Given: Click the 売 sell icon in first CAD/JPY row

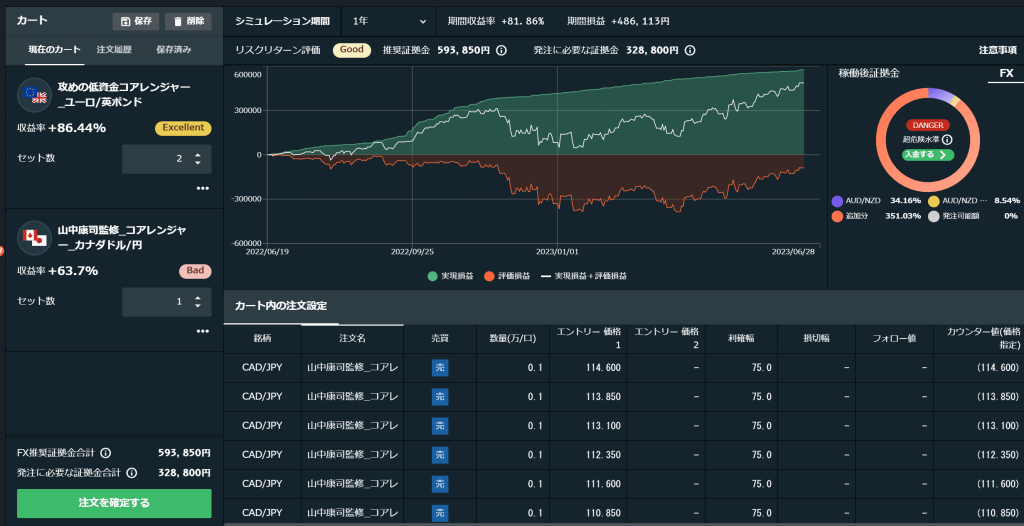Looking at the screenshot, I should [x=439, y=368].
